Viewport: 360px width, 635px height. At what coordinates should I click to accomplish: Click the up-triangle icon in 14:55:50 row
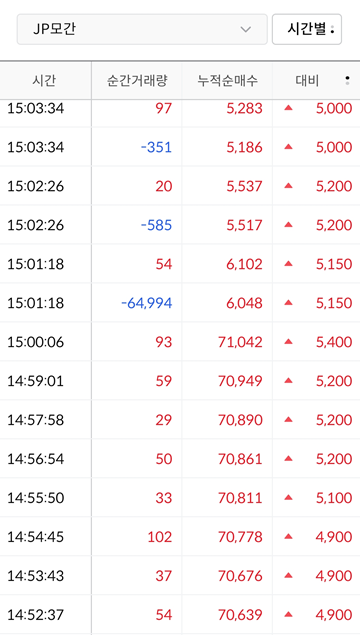288,497
